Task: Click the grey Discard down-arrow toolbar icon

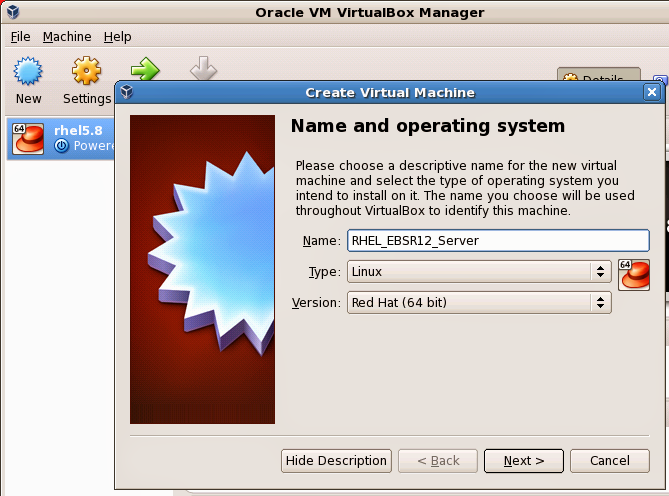Action: (x=203, y=68)
